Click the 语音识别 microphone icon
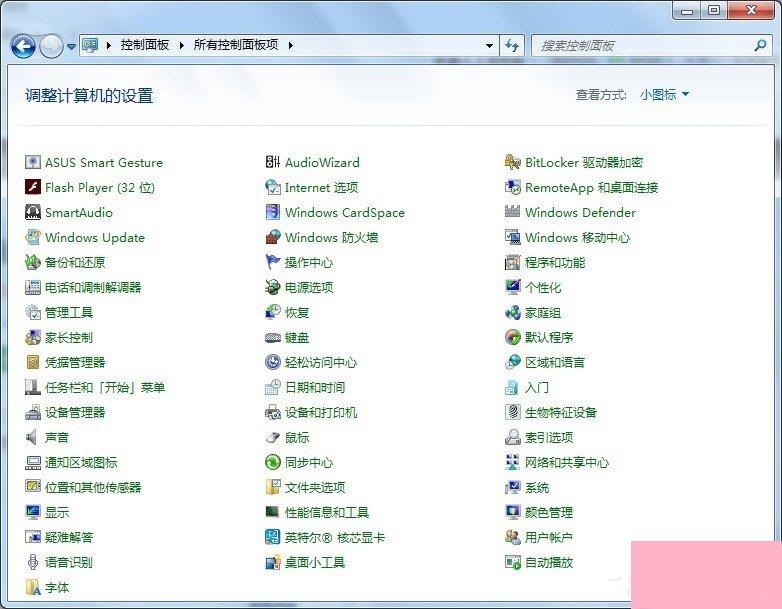This screenshot has width=782, height=609. point(32,562)
